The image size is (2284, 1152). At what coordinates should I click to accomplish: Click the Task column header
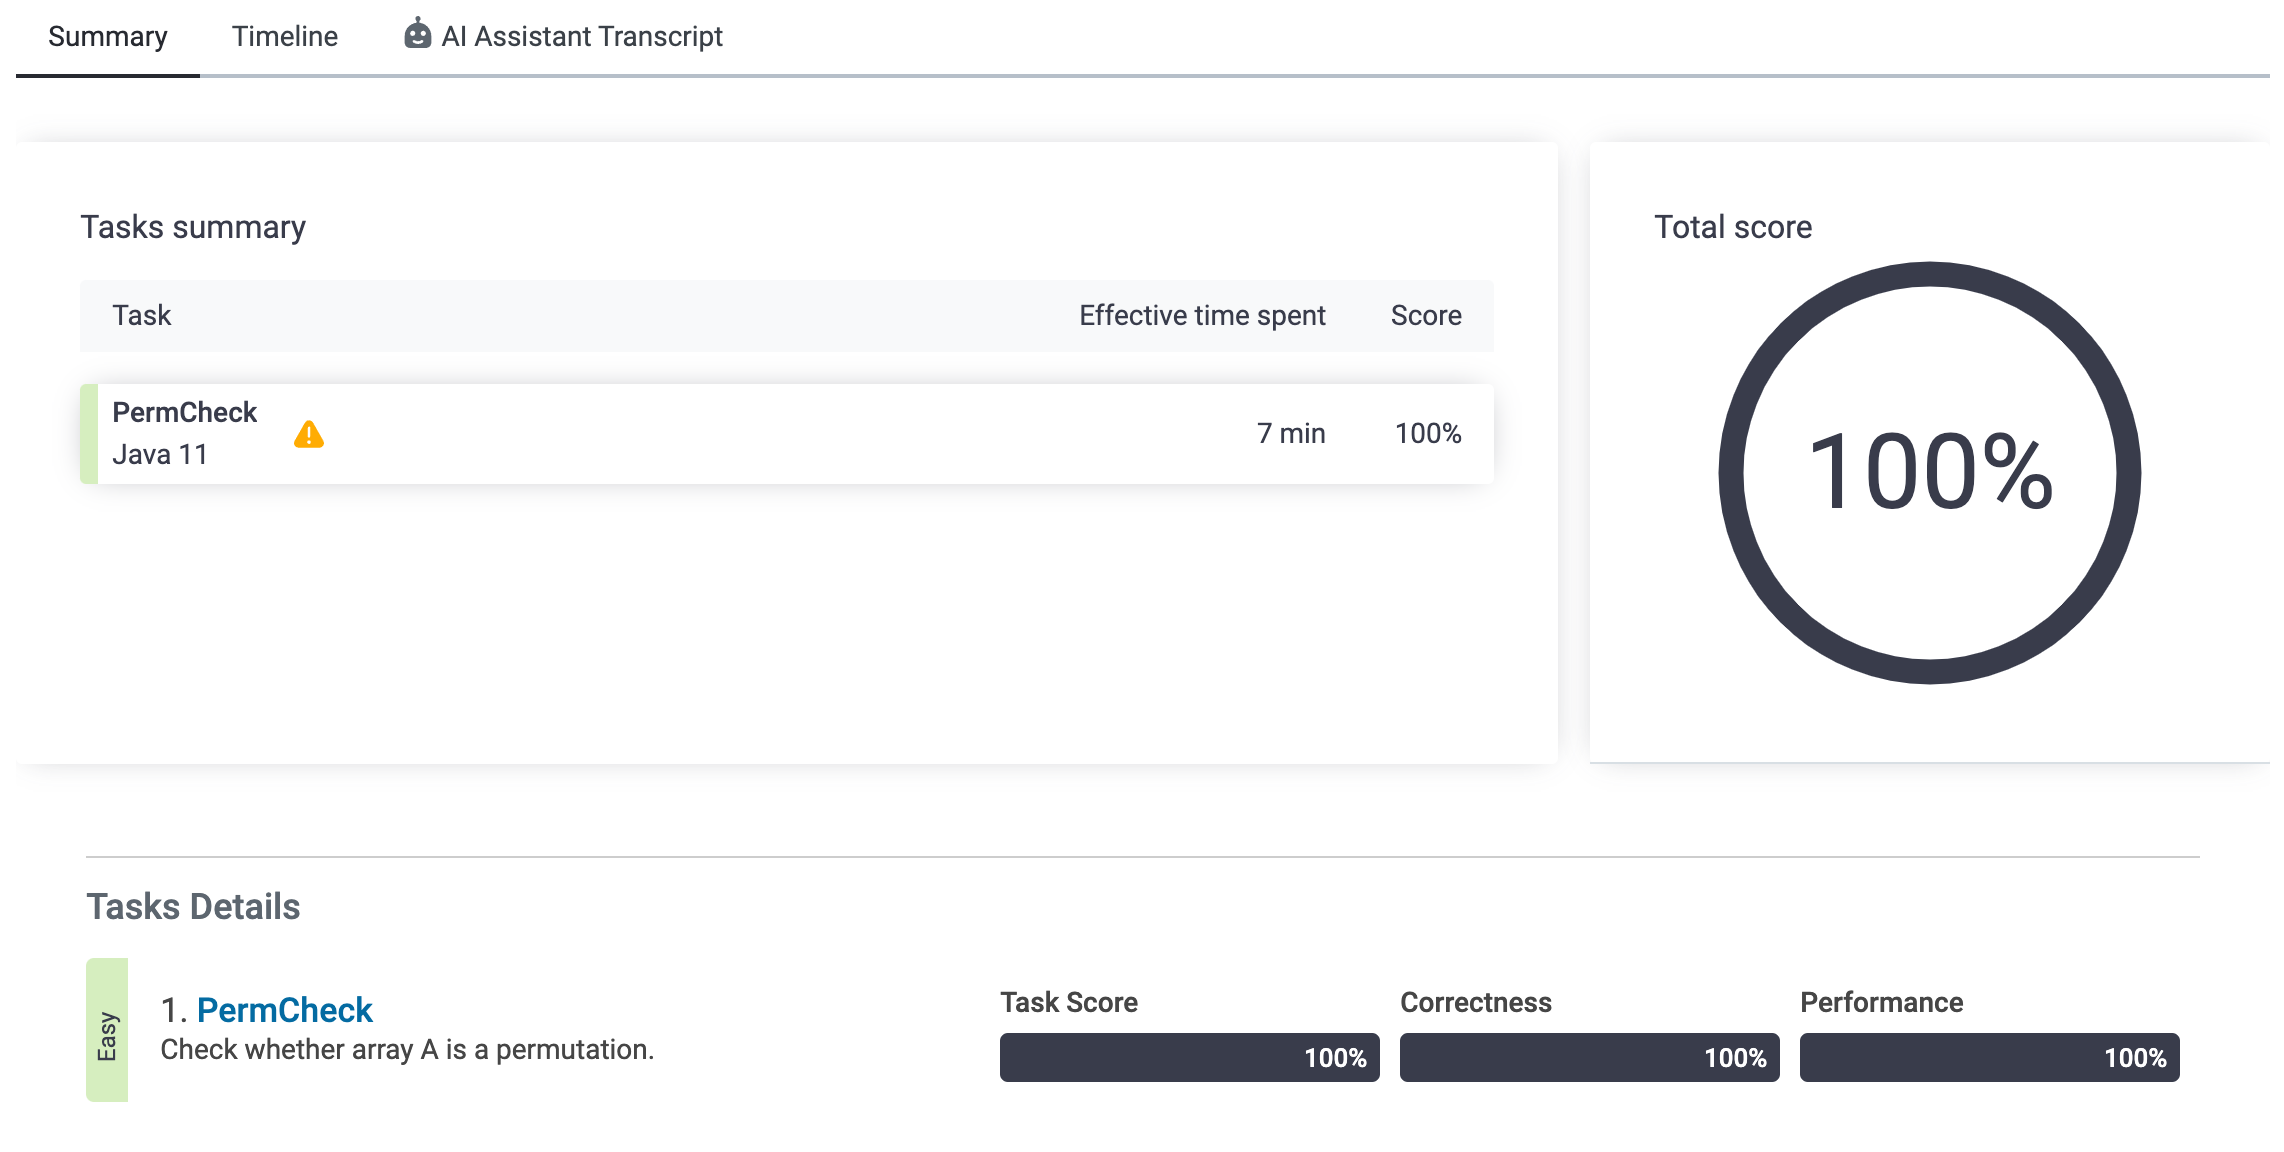point(142,316)
